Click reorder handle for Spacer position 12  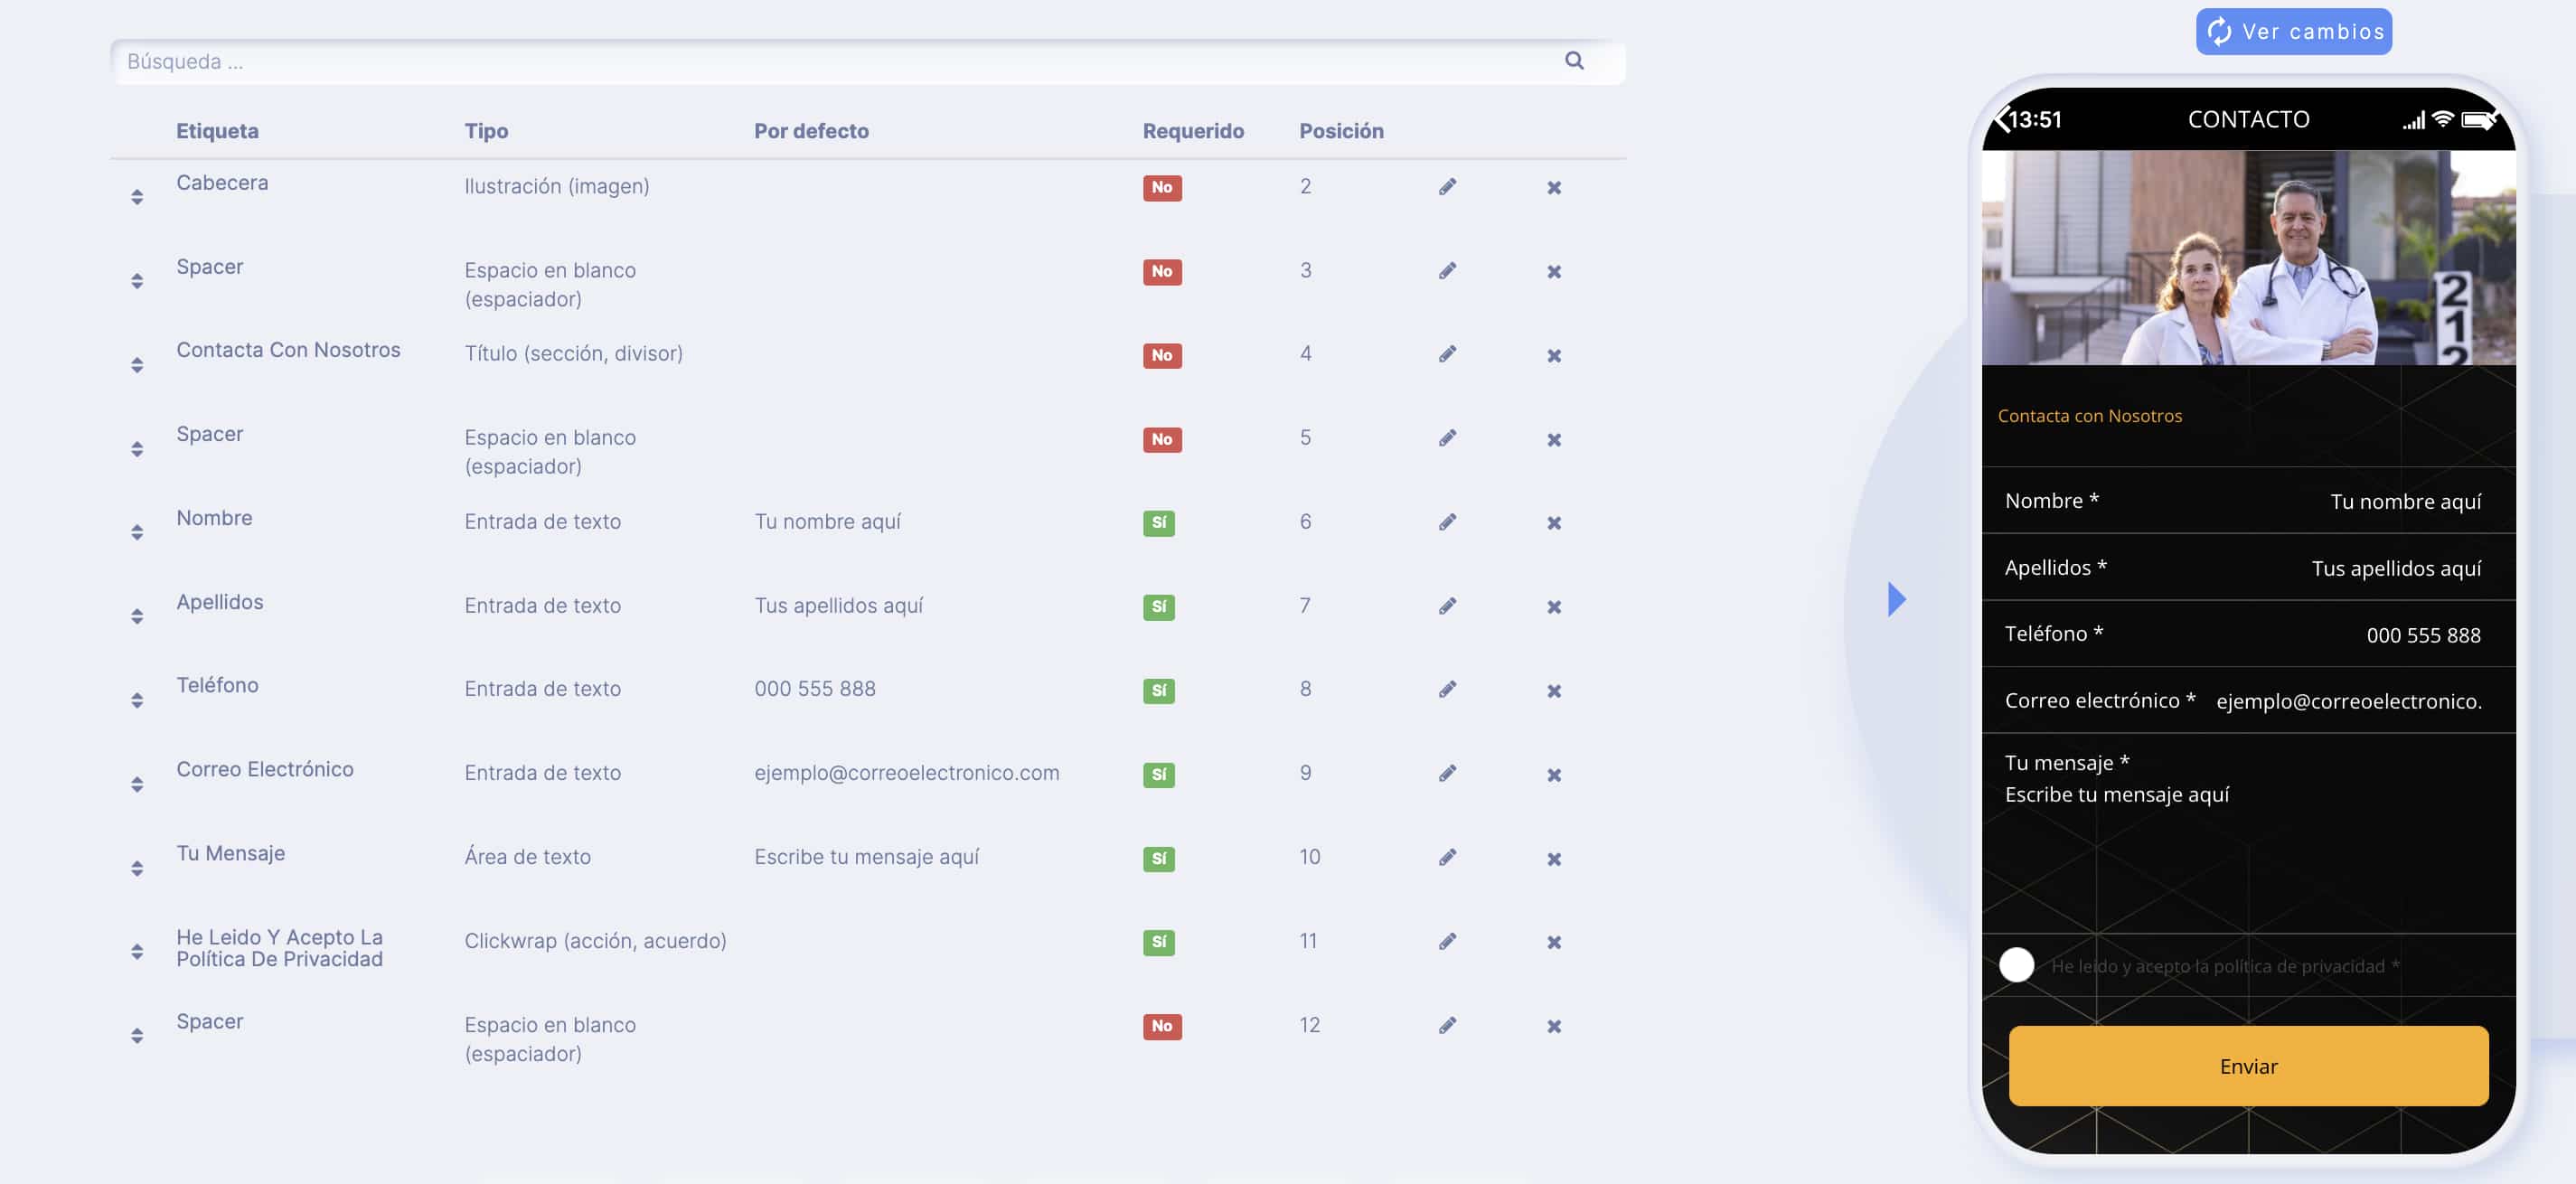(x=137, y=1035)
